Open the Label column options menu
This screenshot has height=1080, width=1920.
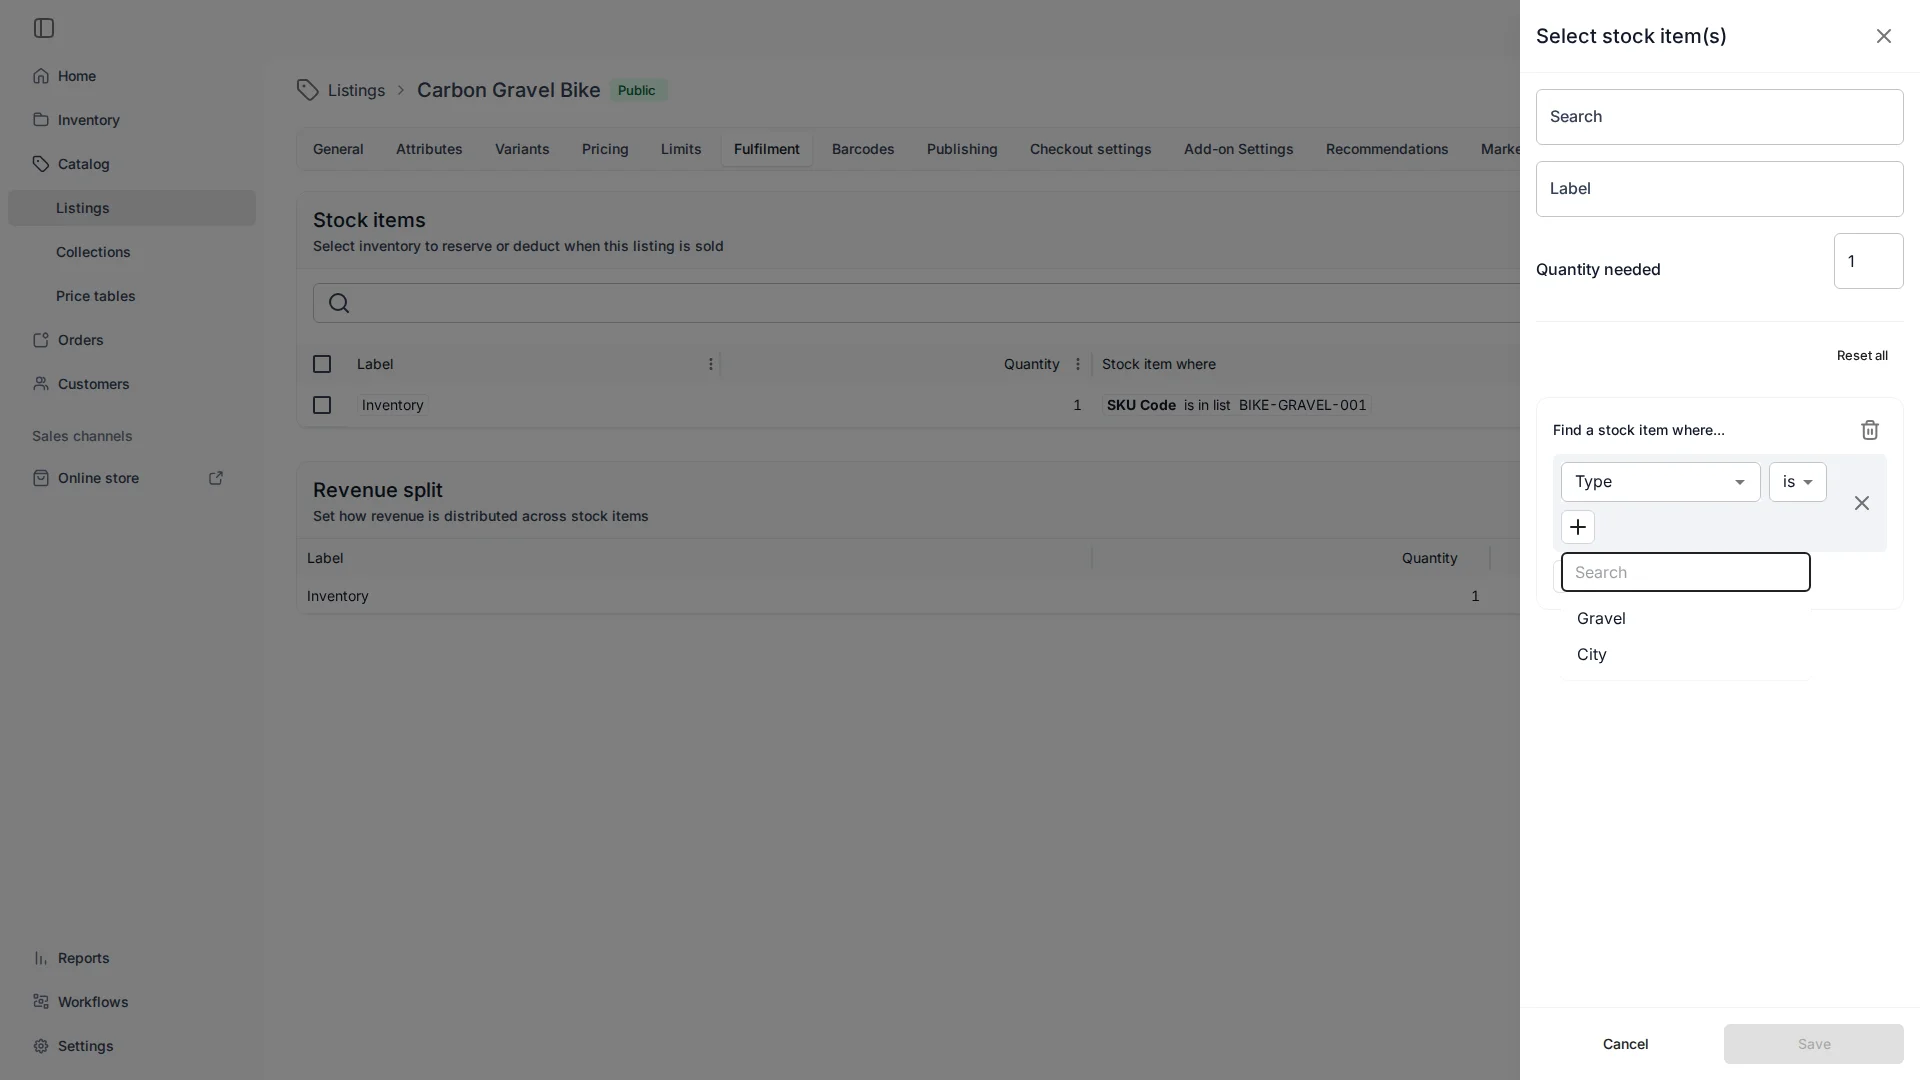click(711, 364)
